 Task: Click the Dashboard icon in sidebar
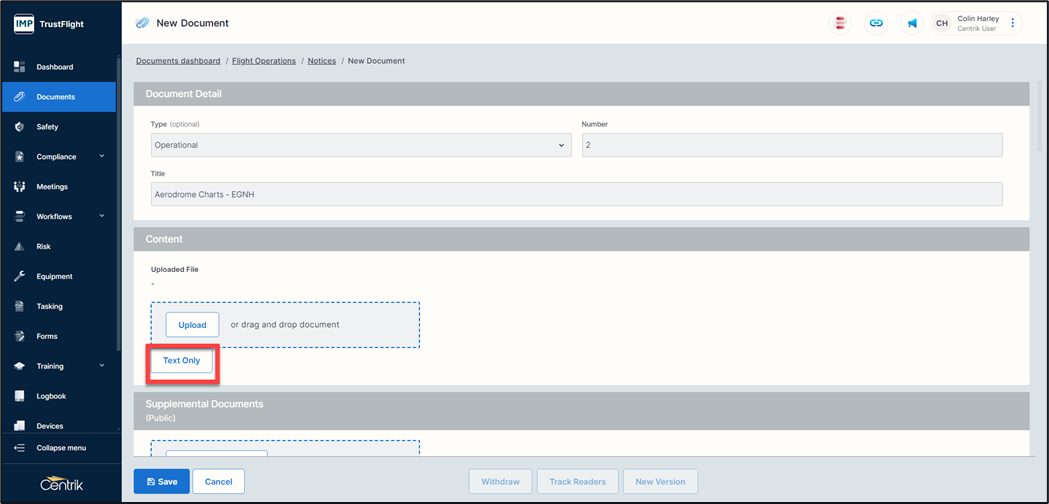pos(19,67)
